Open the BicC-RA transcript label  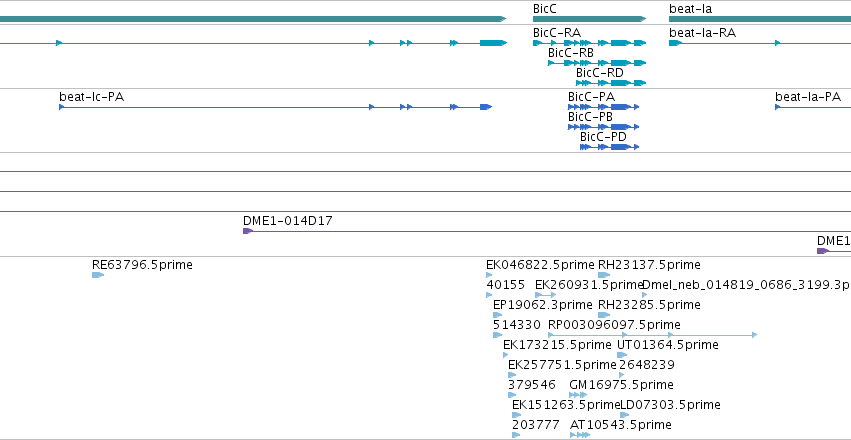[x=557, y=33]
